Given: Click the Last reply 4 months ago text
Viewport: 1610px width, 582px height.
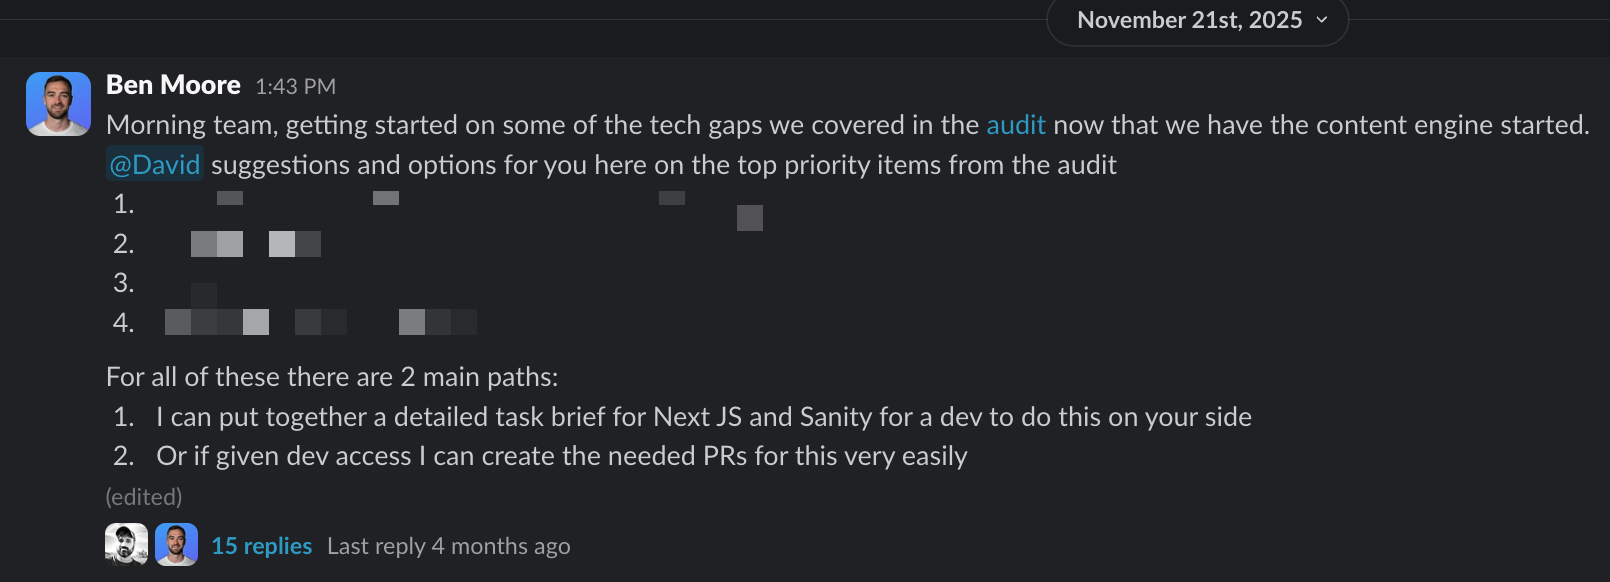Looking at the screenshot, I should tap(448, 546).
